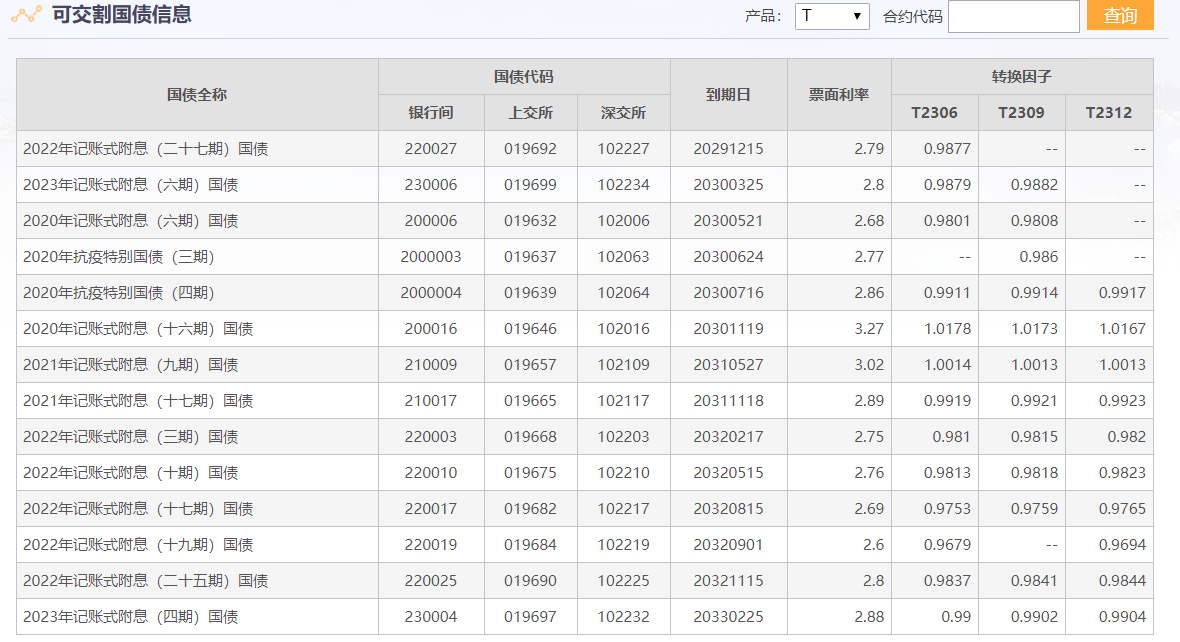Click the T2312 column header
Viewport: 1180px width, 642px height.
pyautogui.click(x=1108, y=113)
